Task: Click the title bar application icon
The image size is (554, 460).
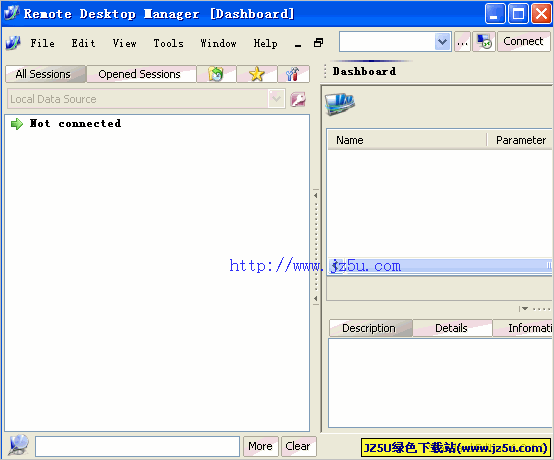Action: click(x=12, y=13)
